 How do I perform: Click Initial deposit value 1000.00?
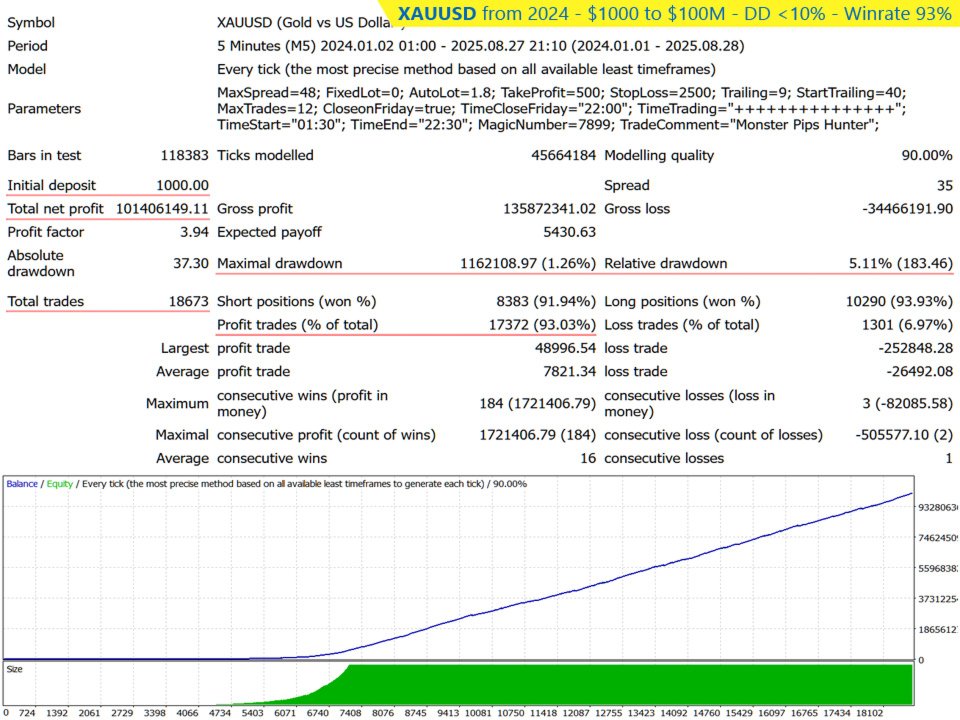point(182,185)
